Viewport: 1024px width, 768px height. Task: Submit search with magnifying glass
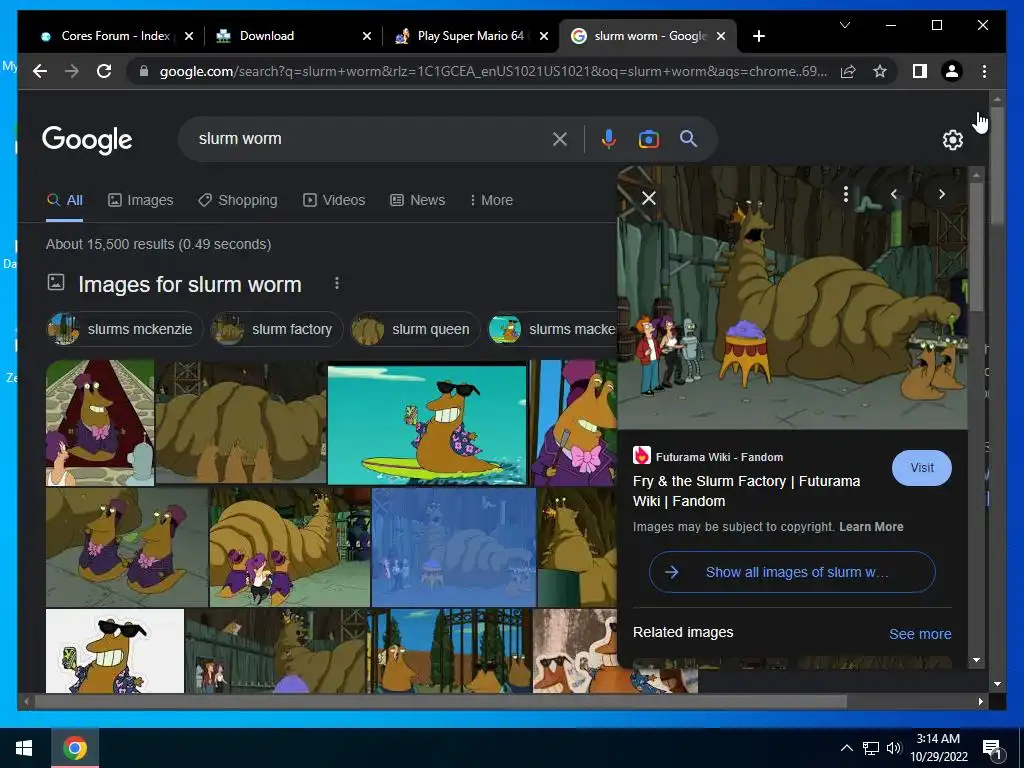pyautogui.click(x=688, y=139)
